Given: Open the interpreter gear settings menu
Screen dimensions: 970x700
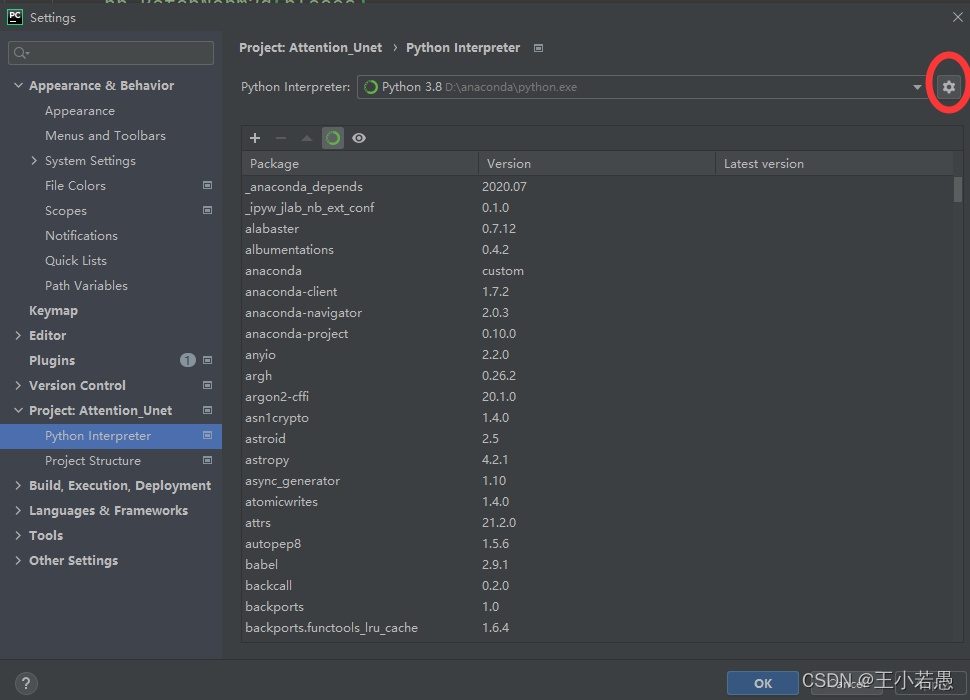Looking at the screenshot, I should coord(948,87).
